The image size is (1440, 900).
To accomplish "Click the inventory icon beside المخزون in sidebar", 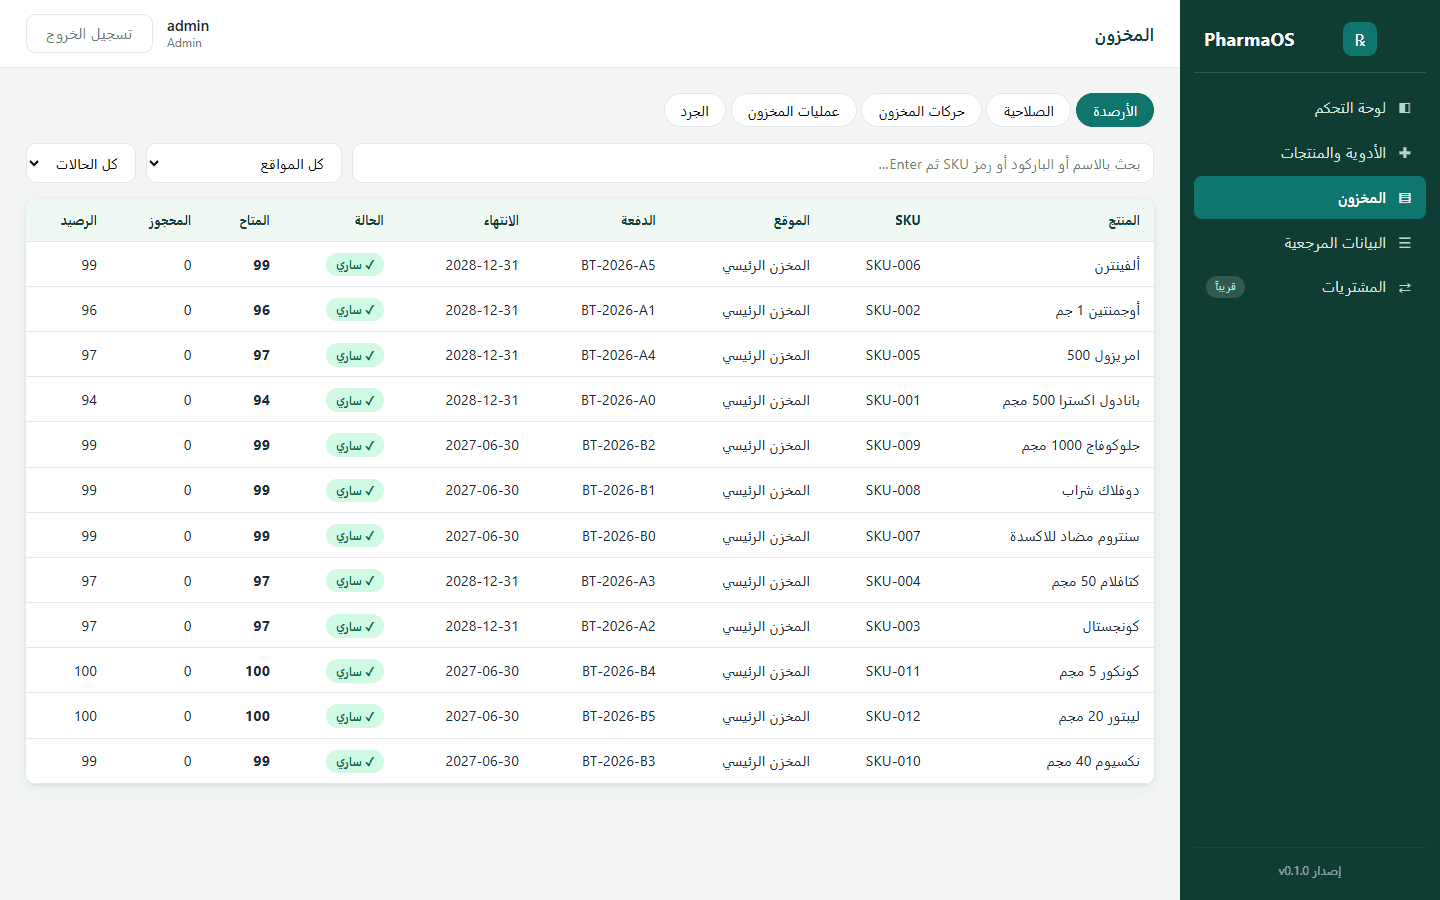I will coord(1405,198).
